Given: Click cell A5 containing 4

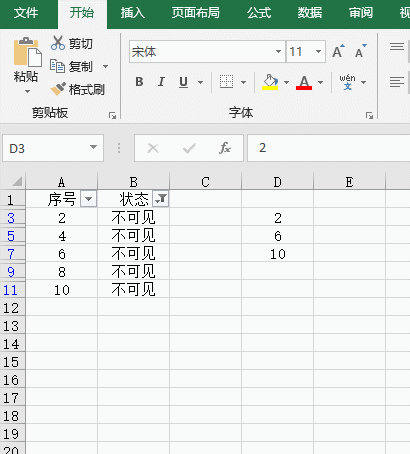Looking at the screenshot, I should [62, 236].
